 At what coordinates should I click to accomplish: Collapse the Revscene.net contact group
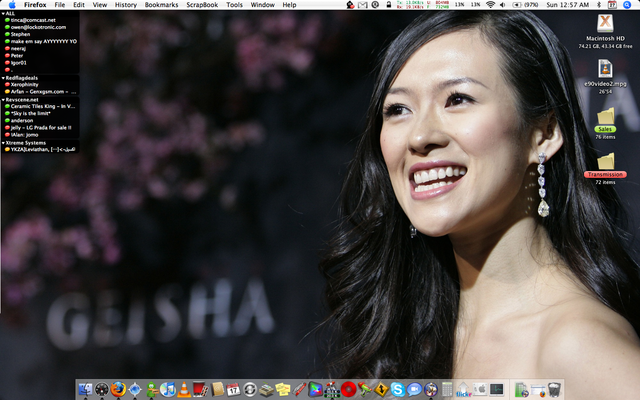point(3,100)
